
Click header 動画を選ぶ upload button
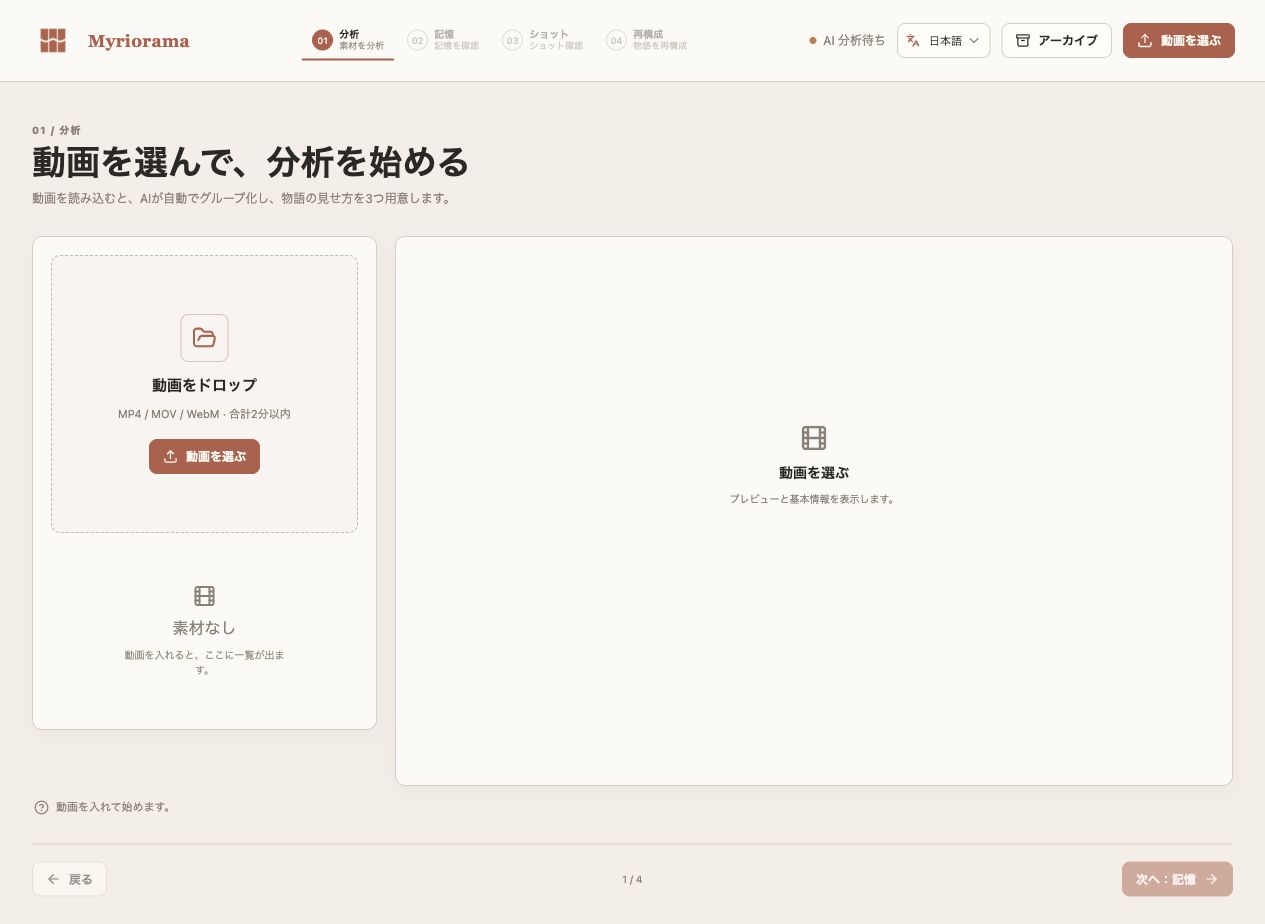point(1178,41)
